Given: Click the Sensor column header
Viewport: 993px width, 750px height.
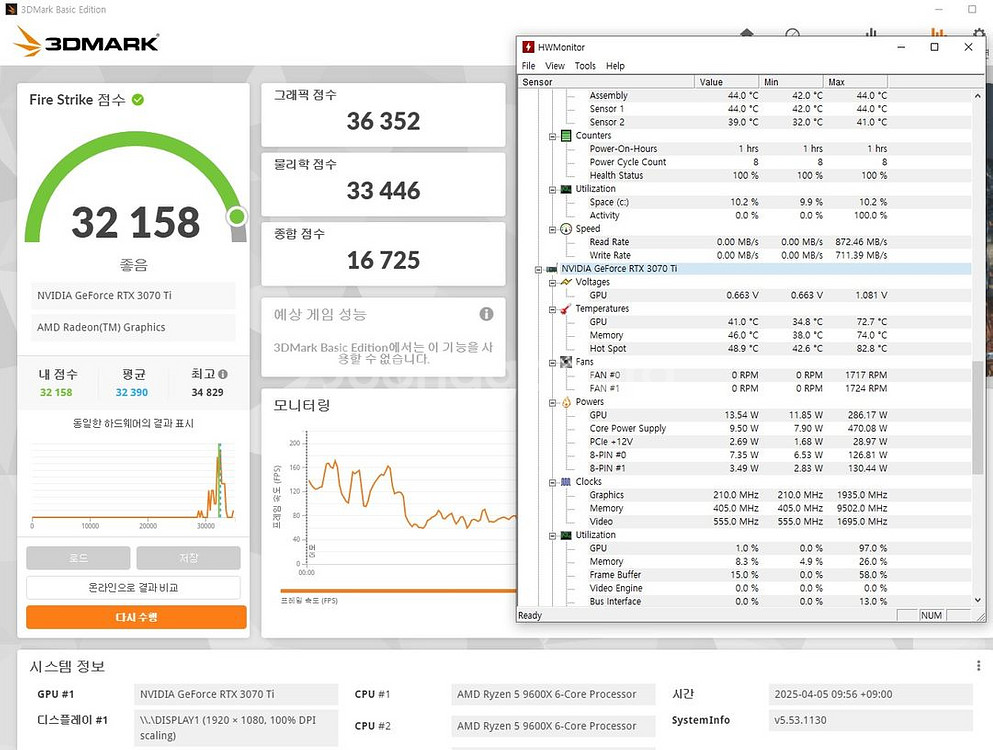Looking at the screenshot, I should 606,82.
